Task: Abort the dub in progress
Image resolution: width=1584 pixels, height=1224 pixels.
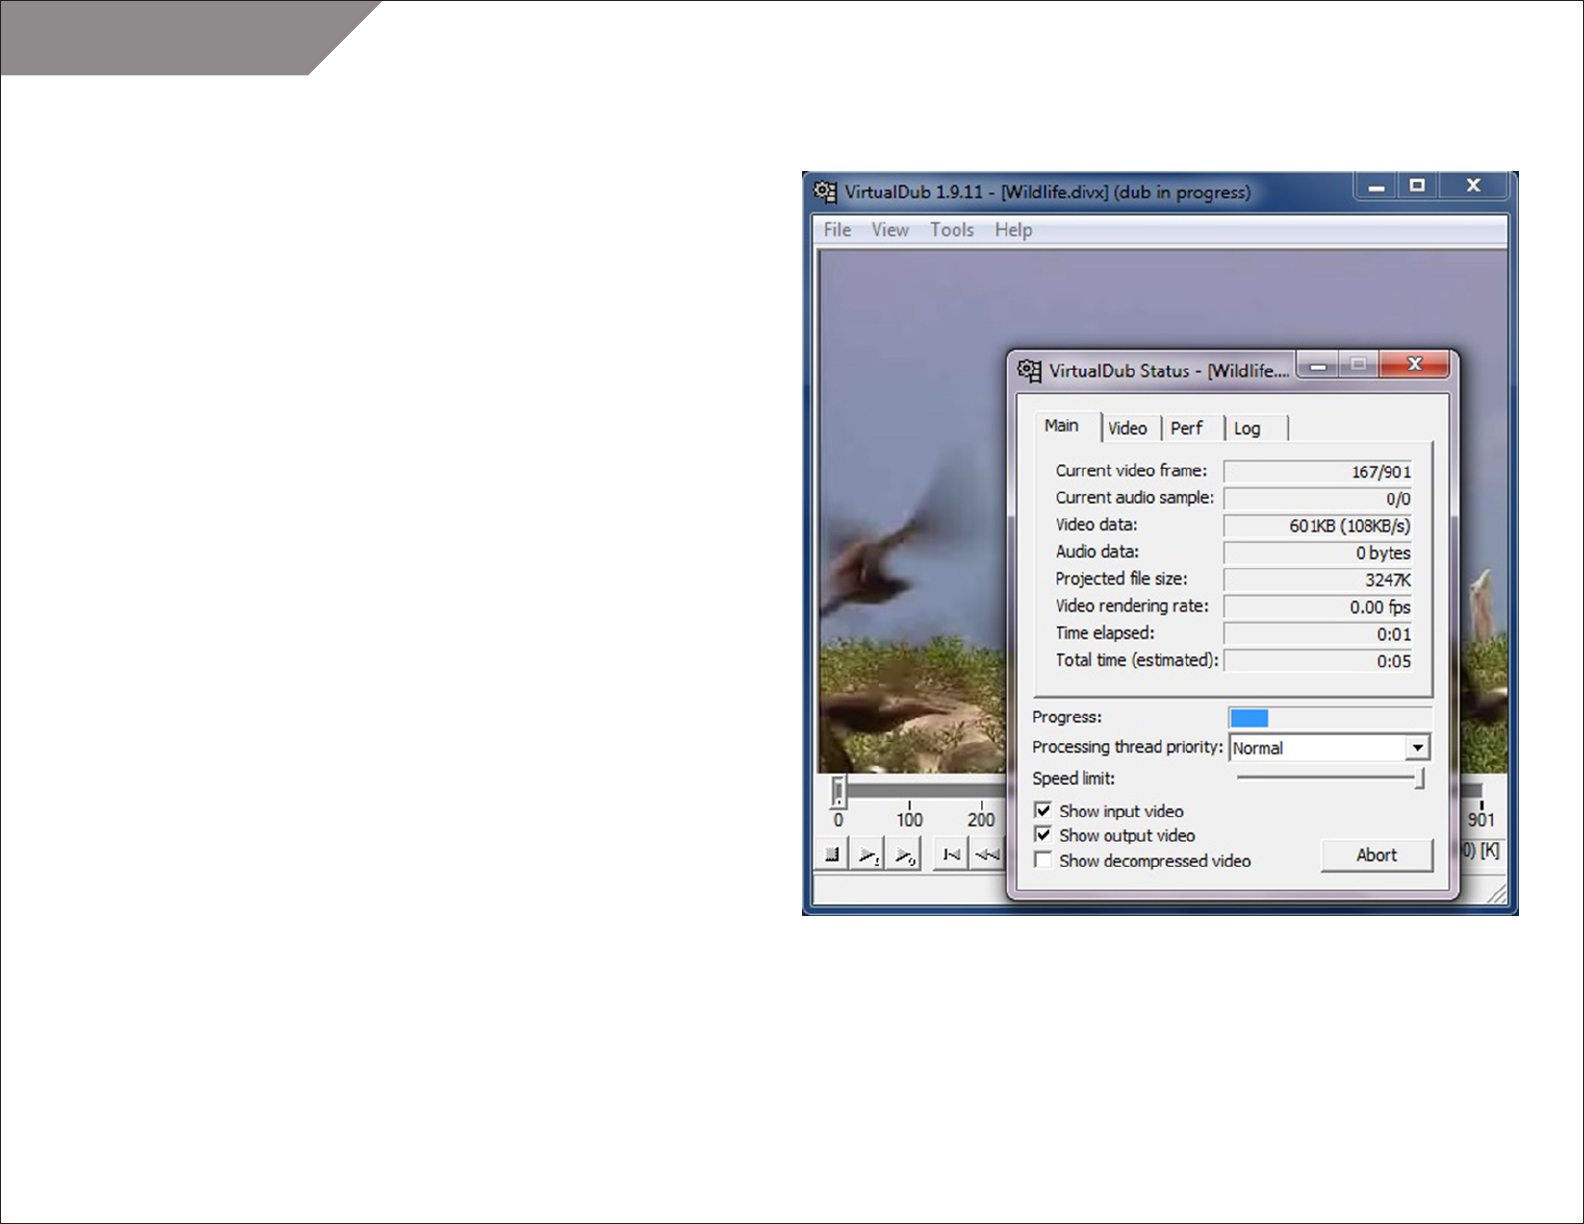Action: 1377,855
